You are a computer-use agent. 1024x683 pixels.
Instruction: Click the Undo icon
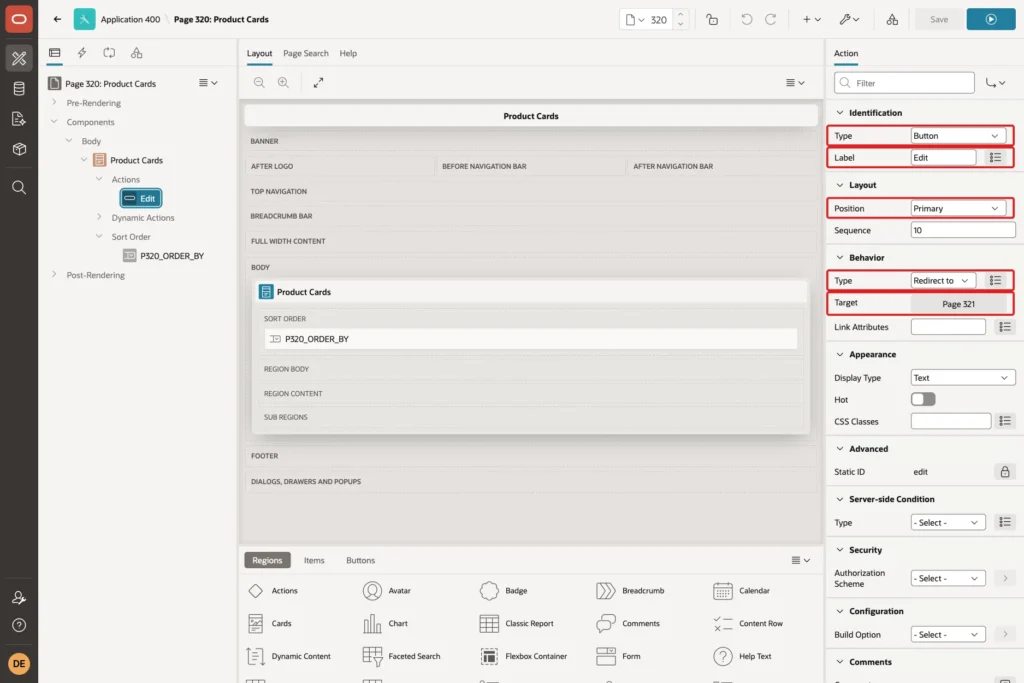tap(746, 20)
